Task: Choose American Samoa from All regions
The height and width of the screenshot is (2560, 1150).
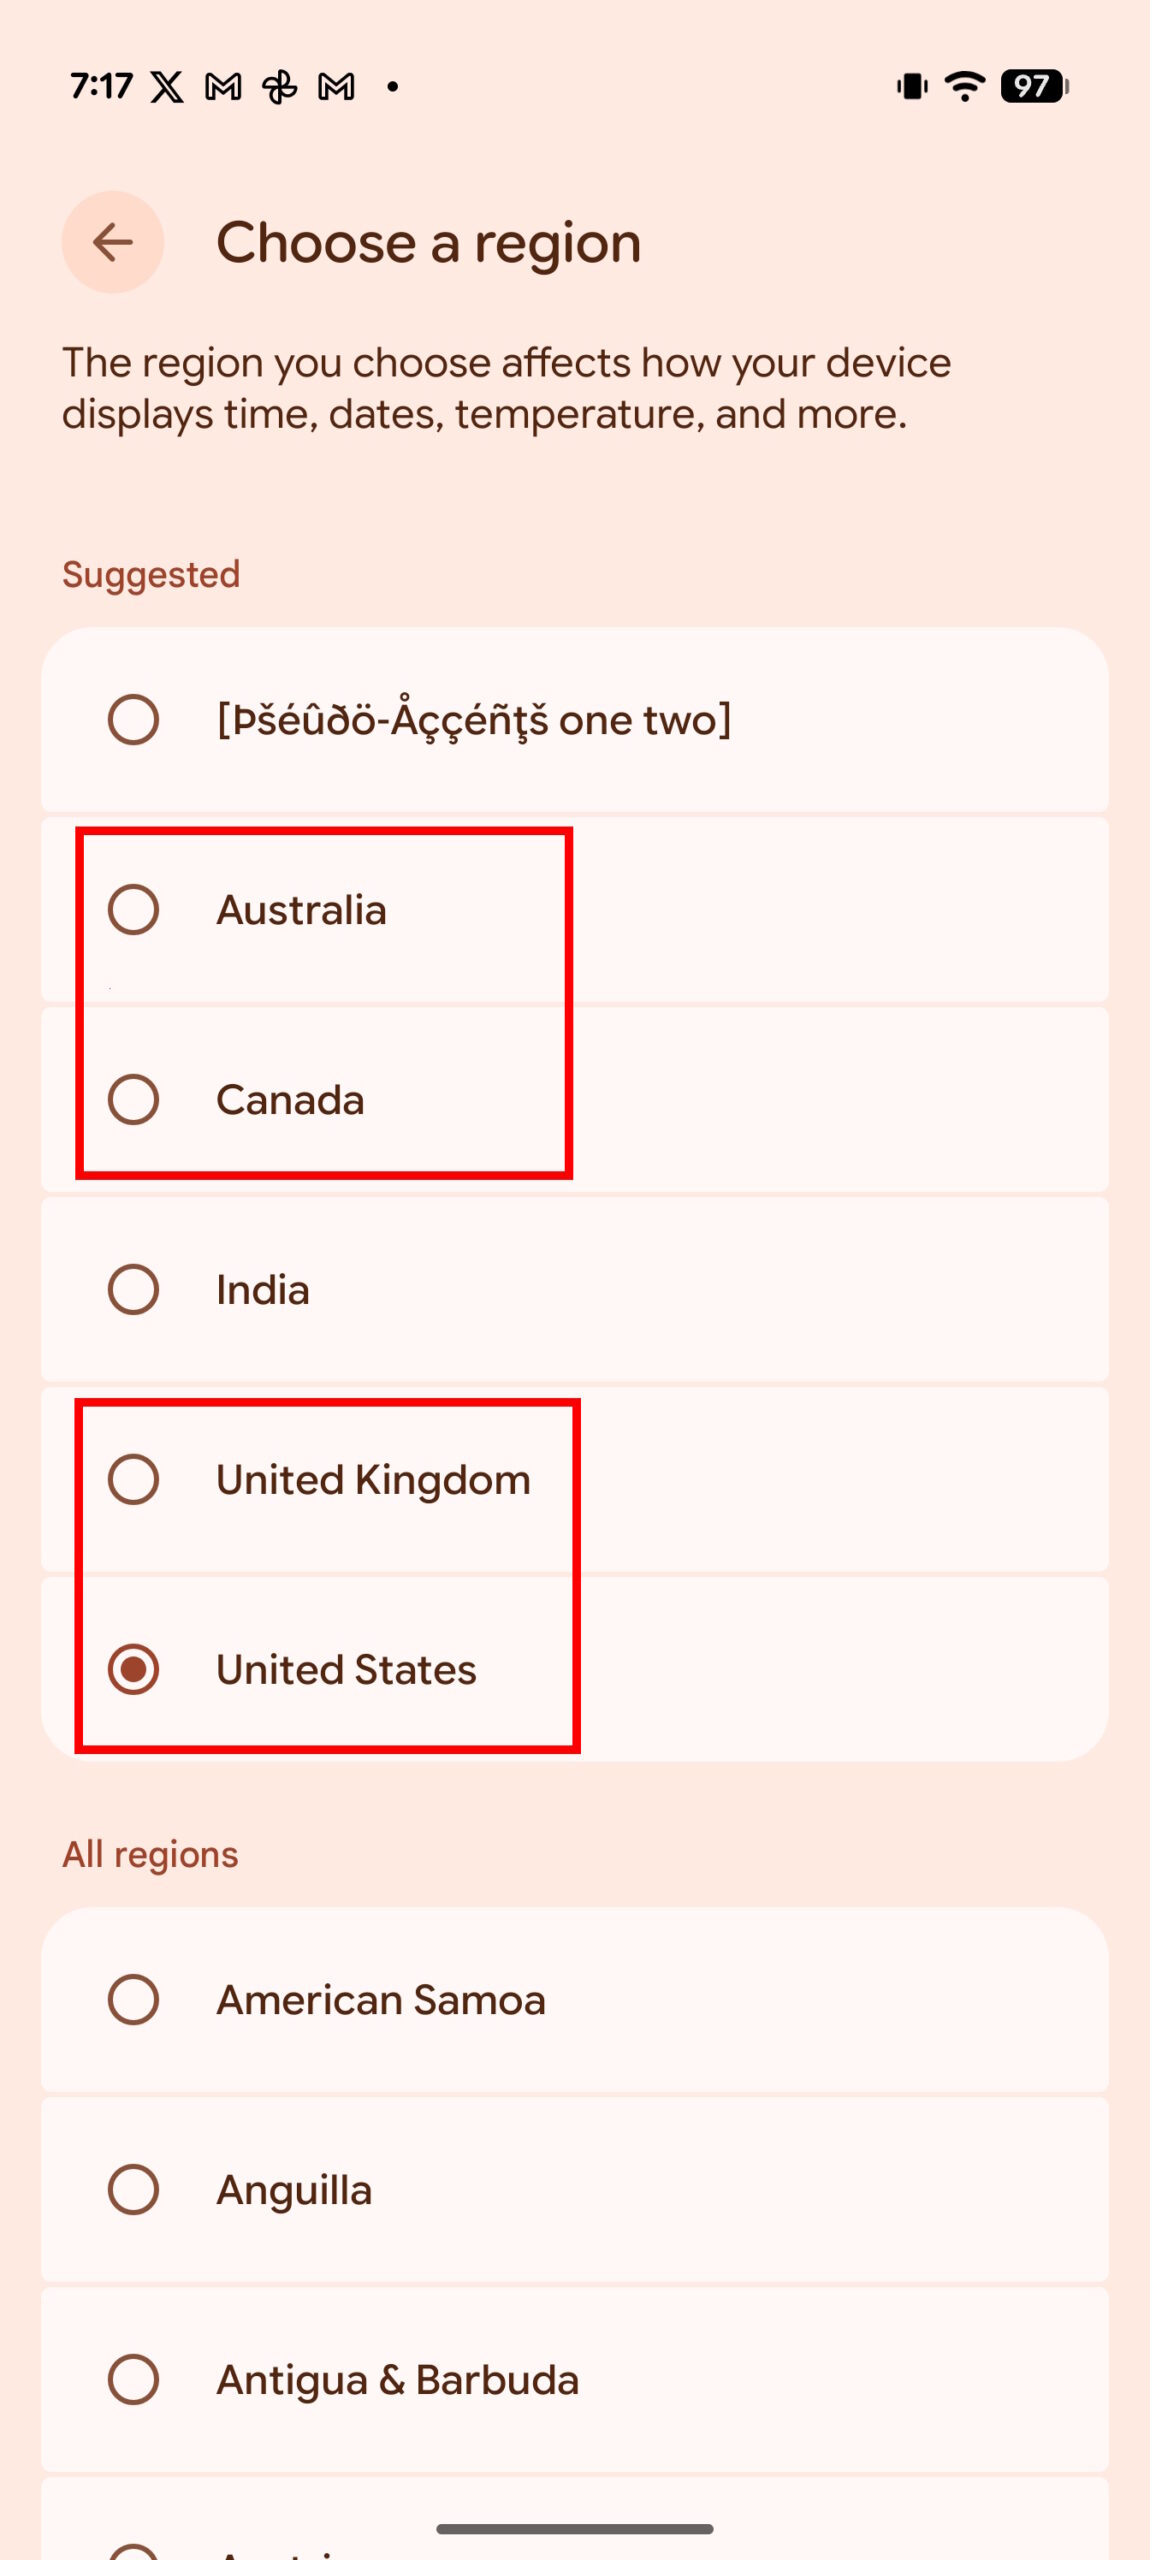Action: [134, 2000]
